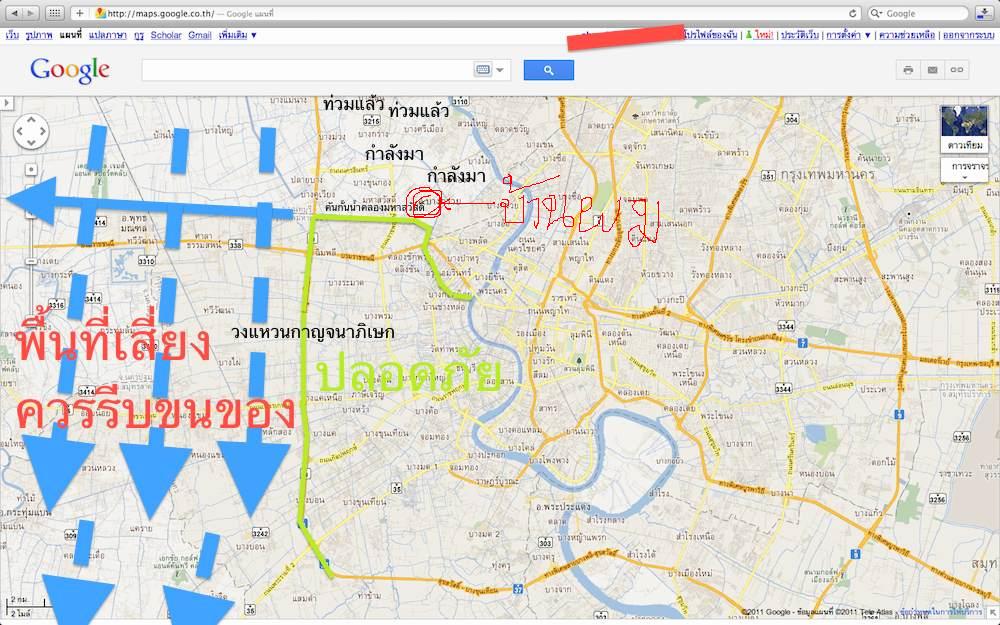1000x625 pixels.
Task: Click route marker 338 on the map
Action: (236, 245)
